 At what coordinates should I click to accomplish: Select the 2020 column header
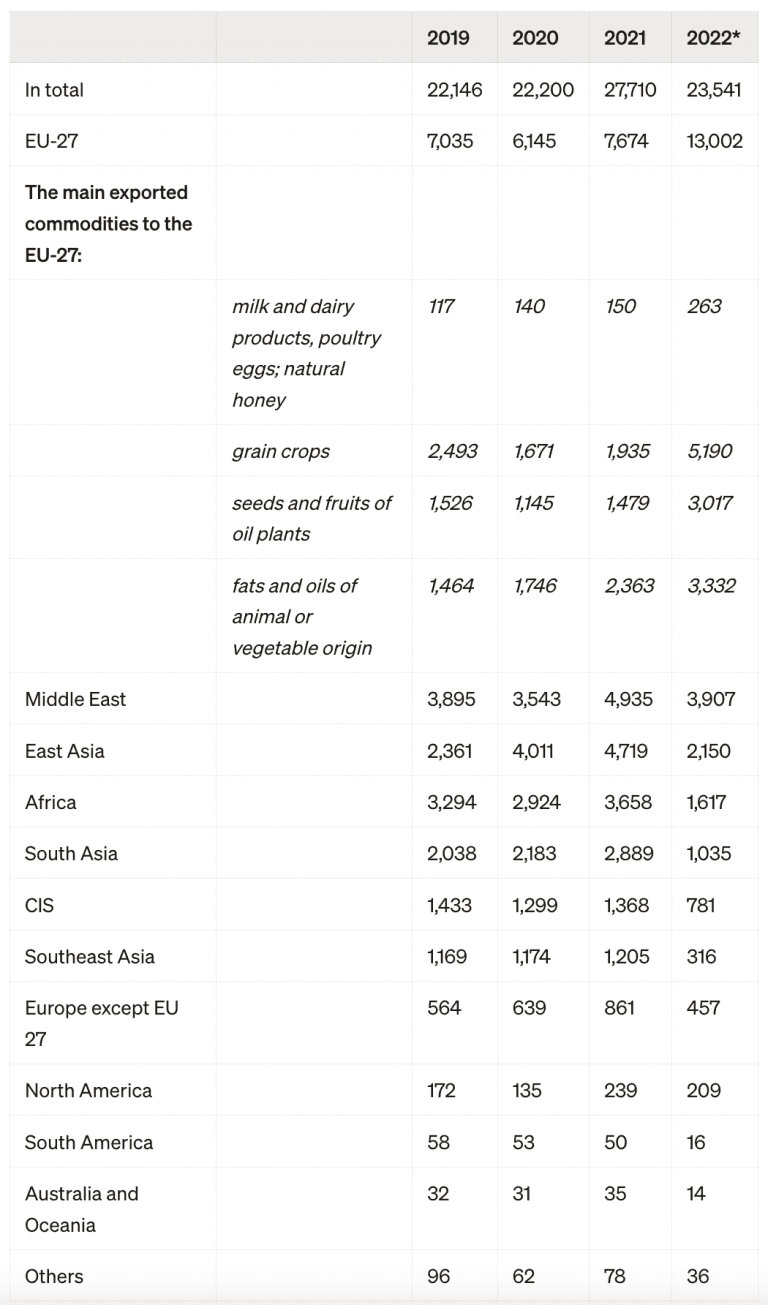point(535,38)
